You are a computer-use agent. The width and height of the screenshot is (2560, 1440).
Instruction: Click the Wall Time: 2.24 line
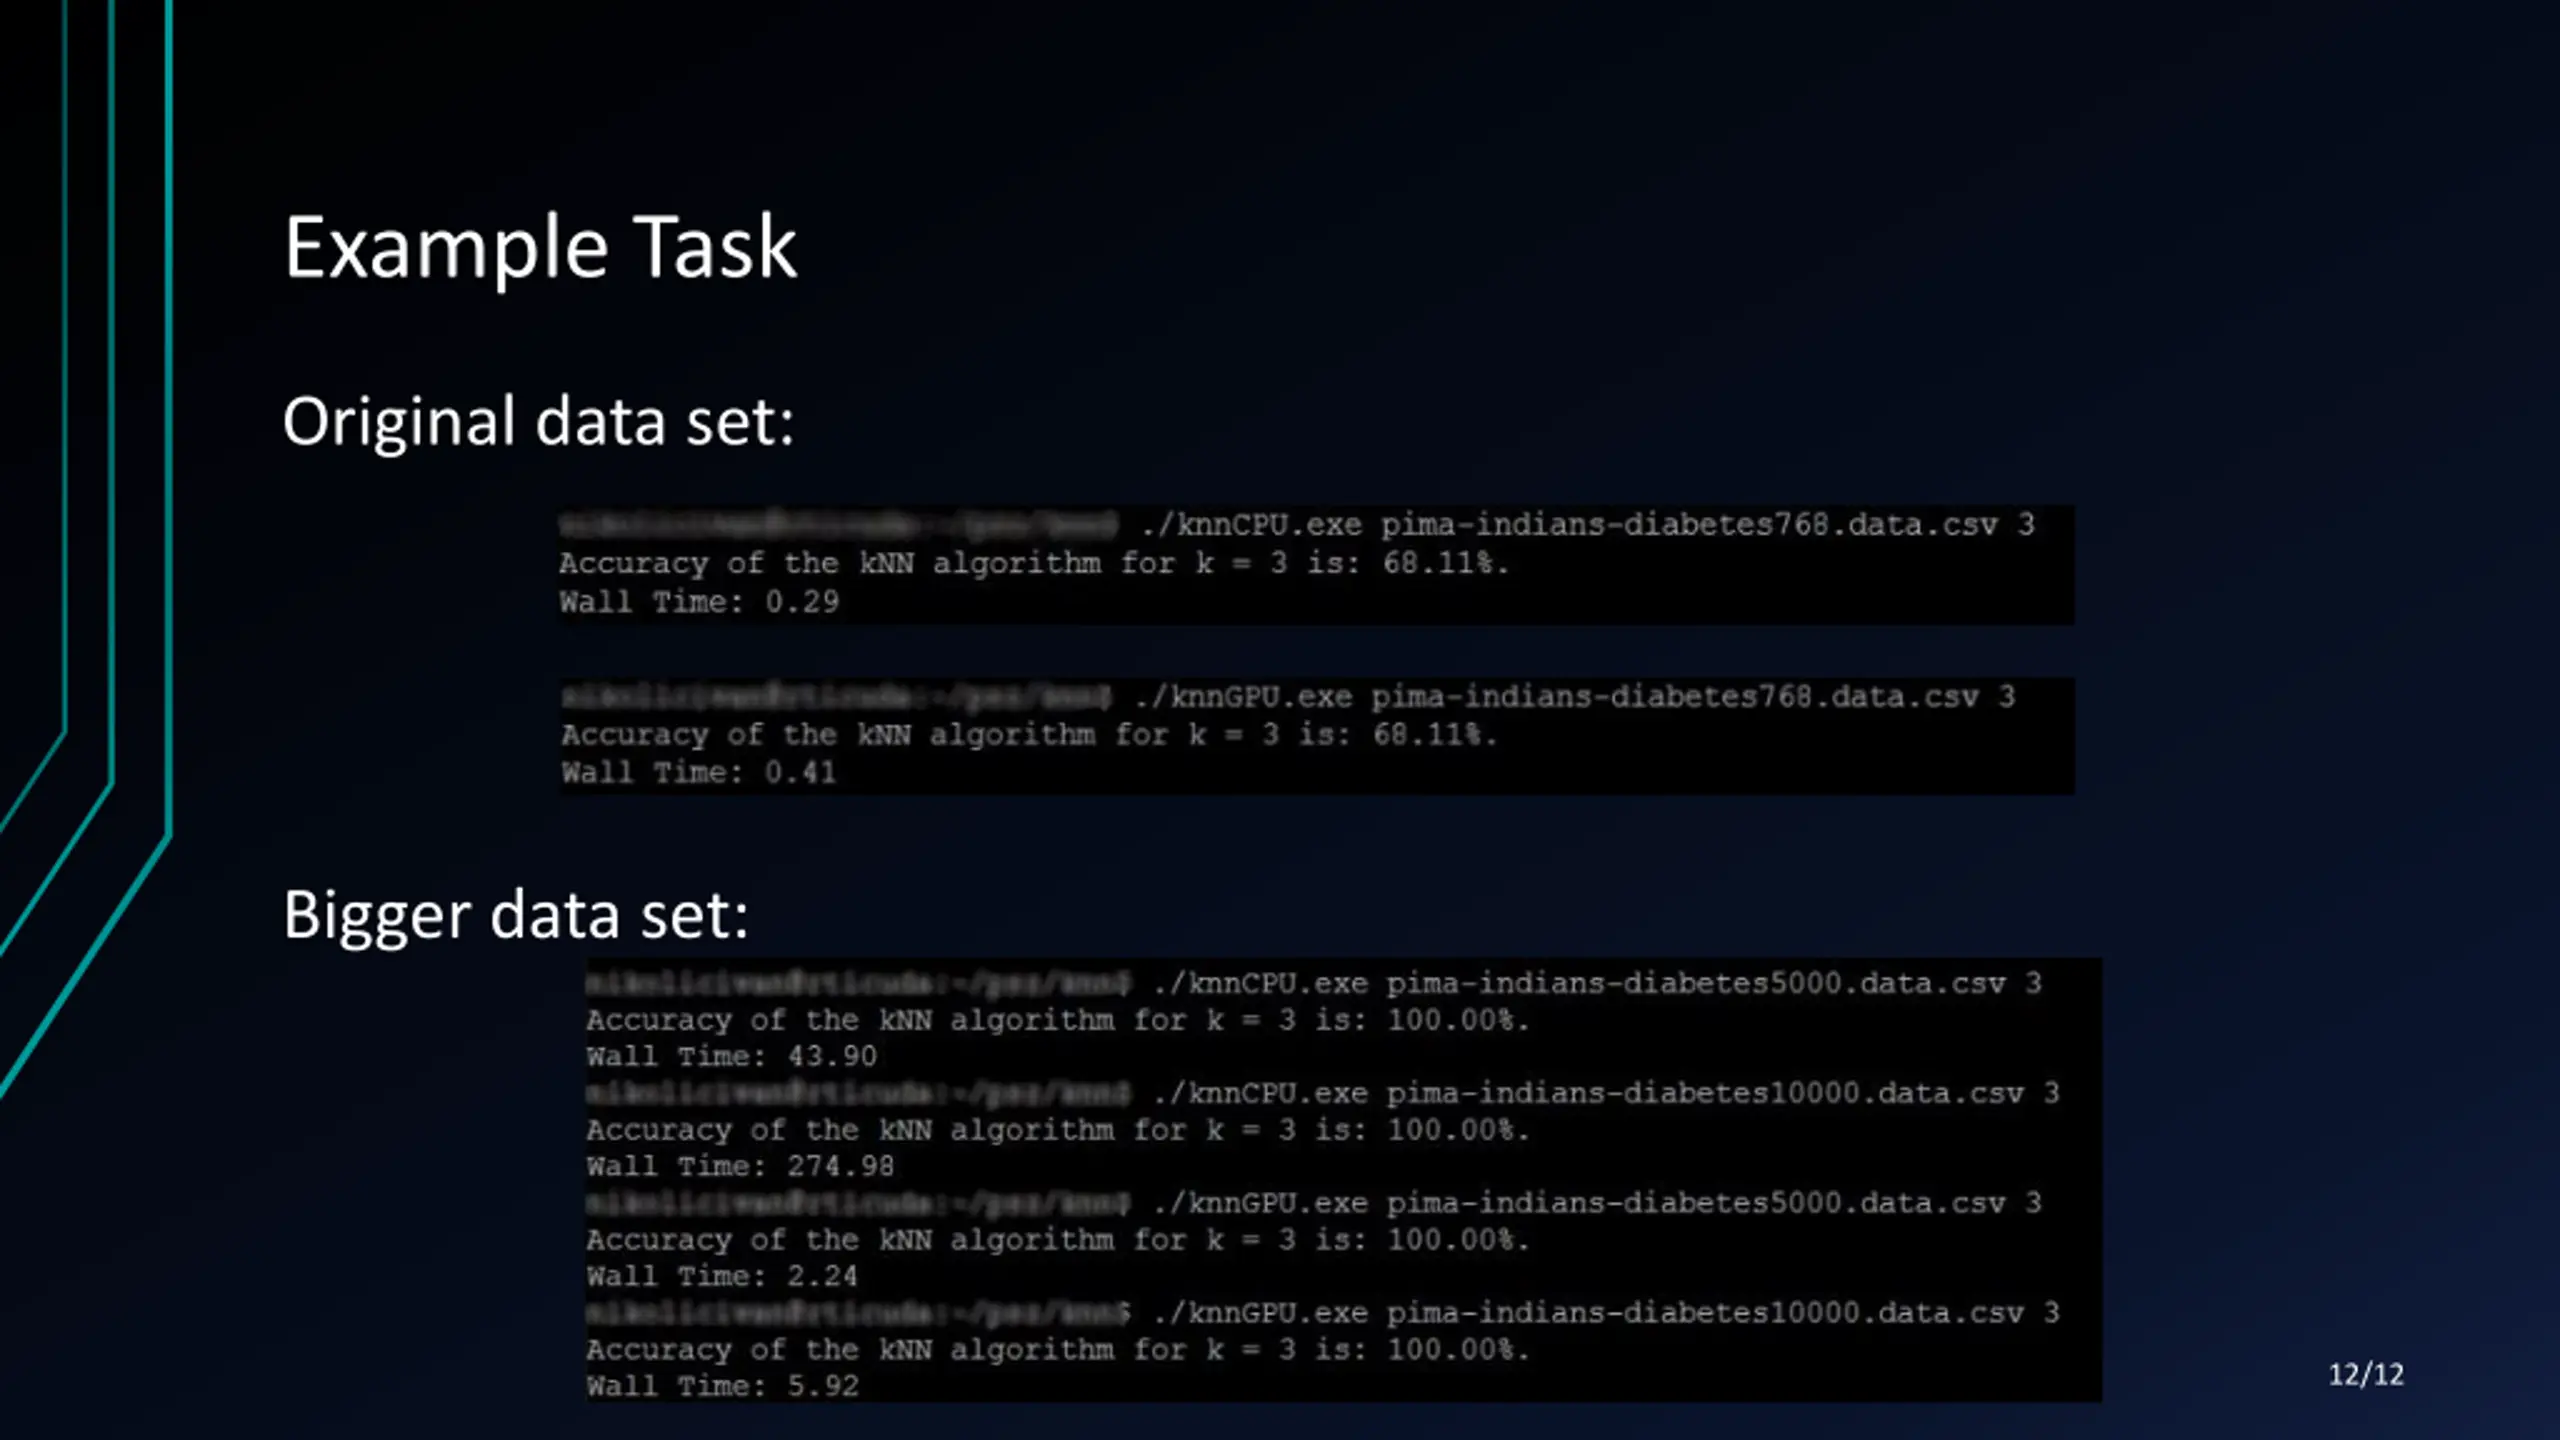[x=722, y=1276]
